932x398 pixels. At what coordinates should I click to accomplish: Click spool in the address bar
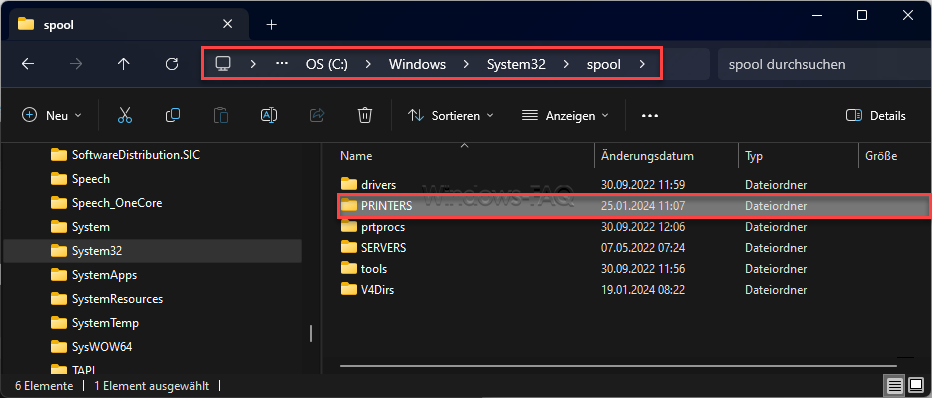click(x=603, y=64)
